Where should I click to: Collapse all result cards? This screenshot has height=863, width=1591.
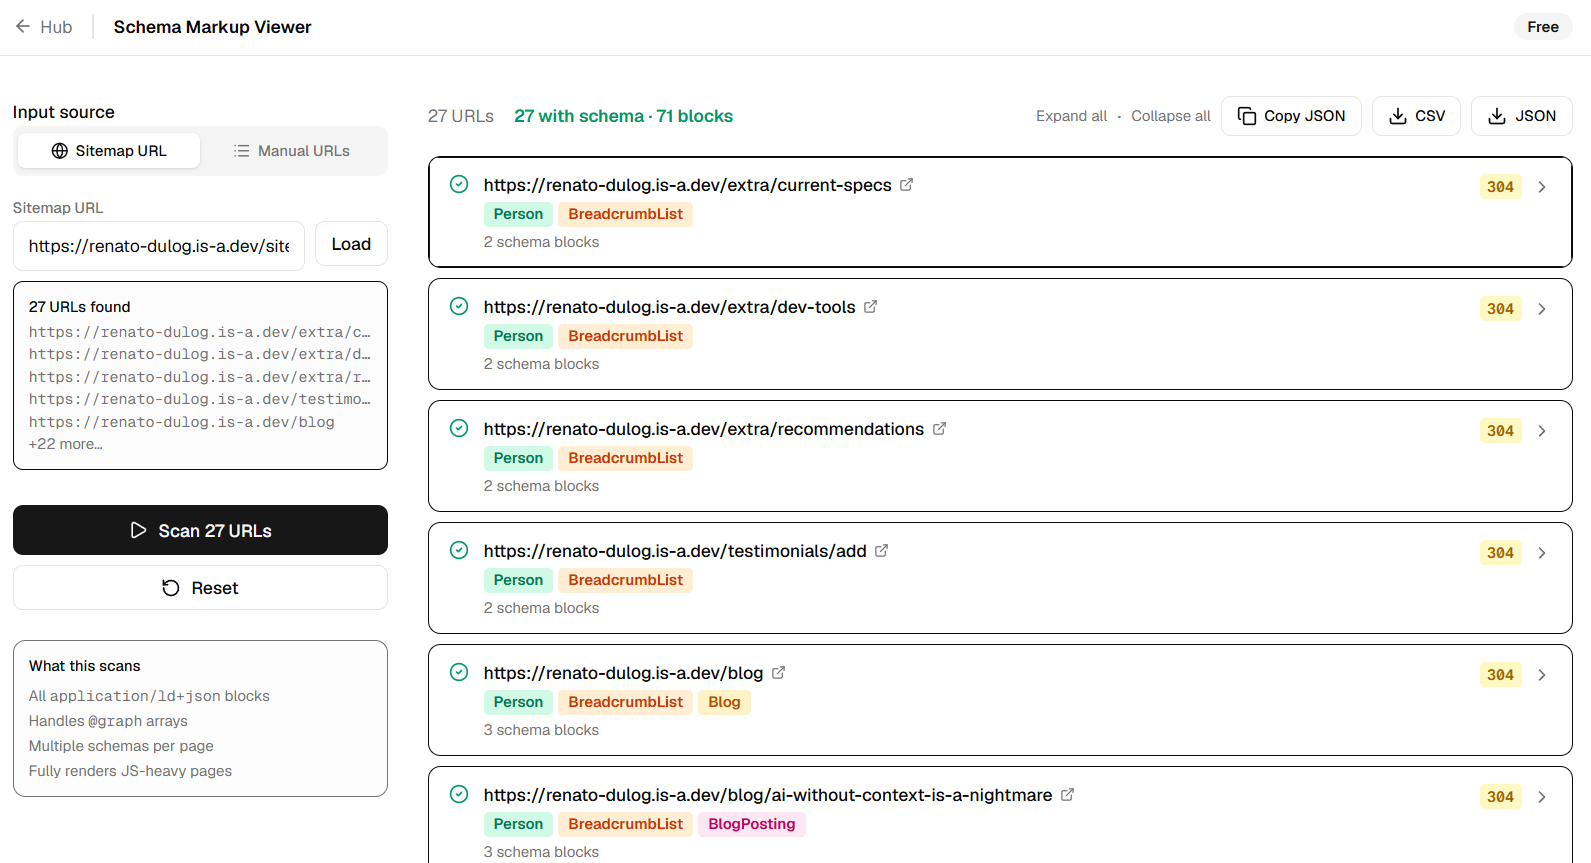1171,116
